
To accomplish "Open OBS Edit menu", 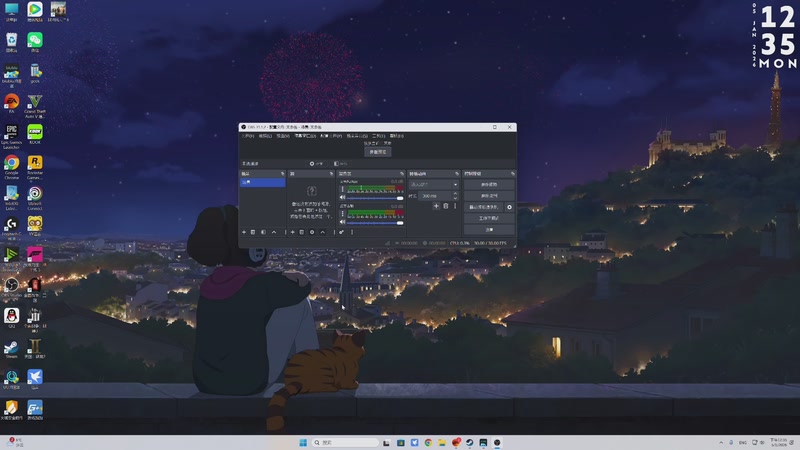I will 265,136.
